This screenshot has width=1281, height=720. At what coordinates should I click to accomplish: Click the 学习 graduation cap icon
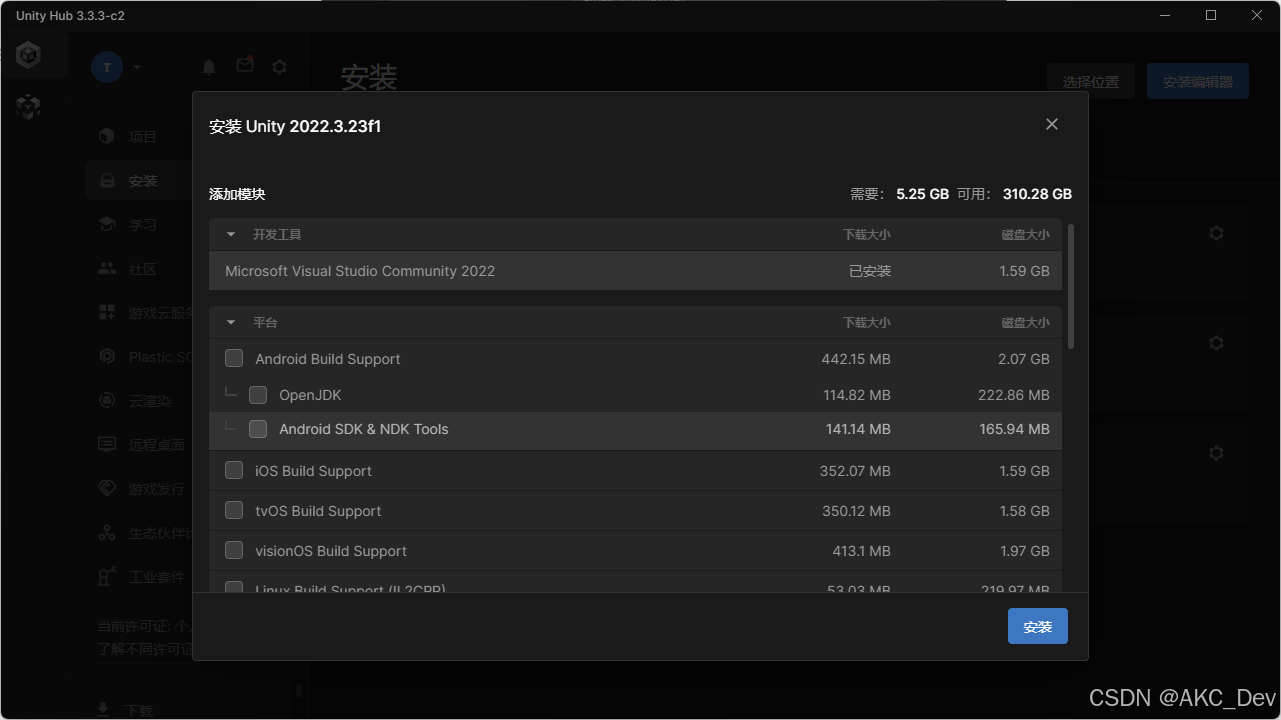(107, 224)
